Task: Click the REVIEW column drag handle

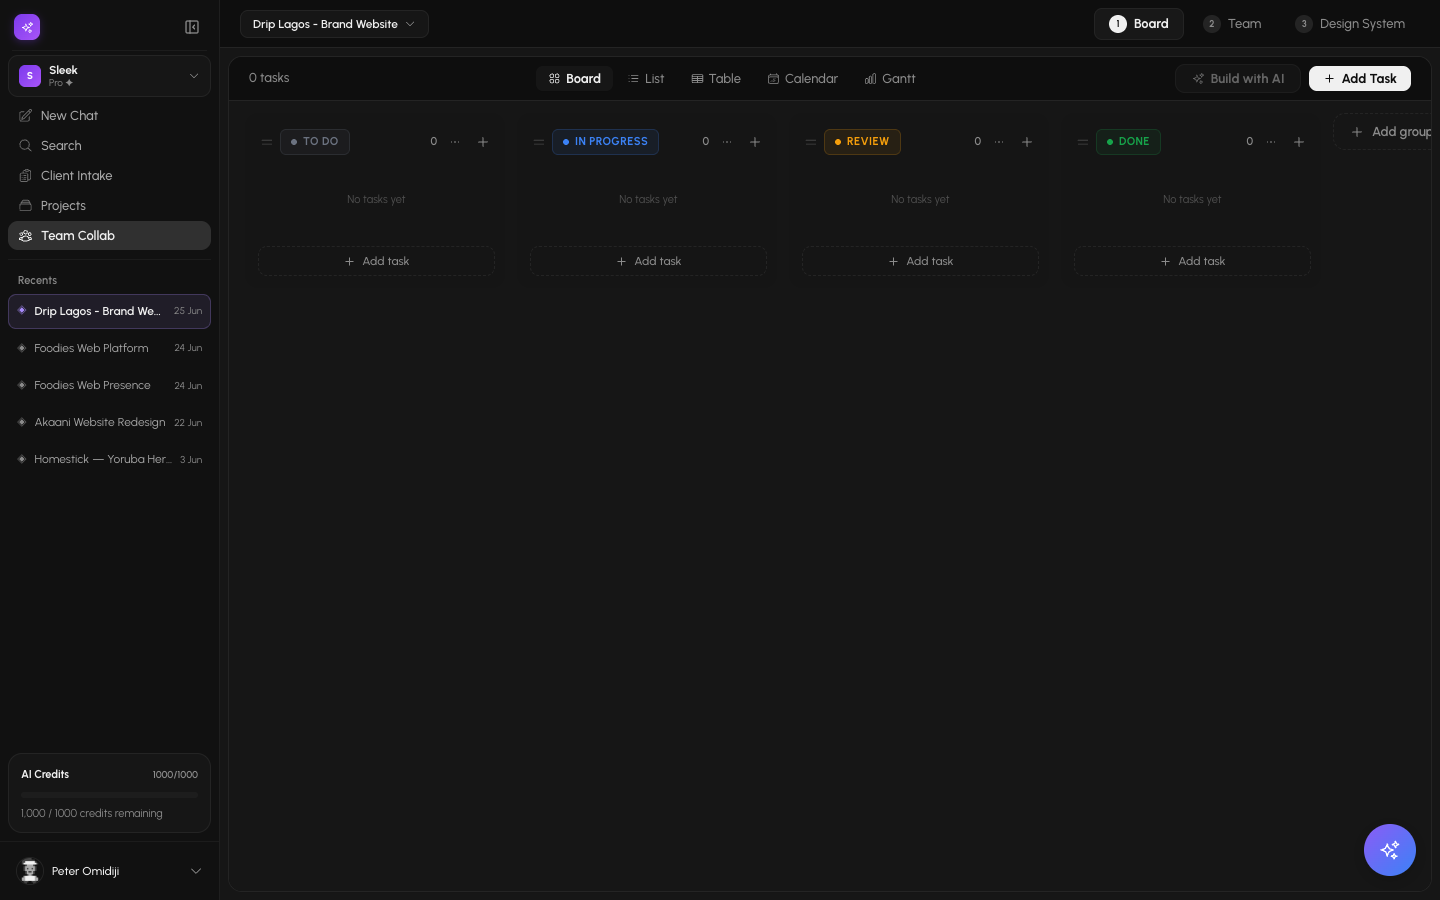Action: 811,142
